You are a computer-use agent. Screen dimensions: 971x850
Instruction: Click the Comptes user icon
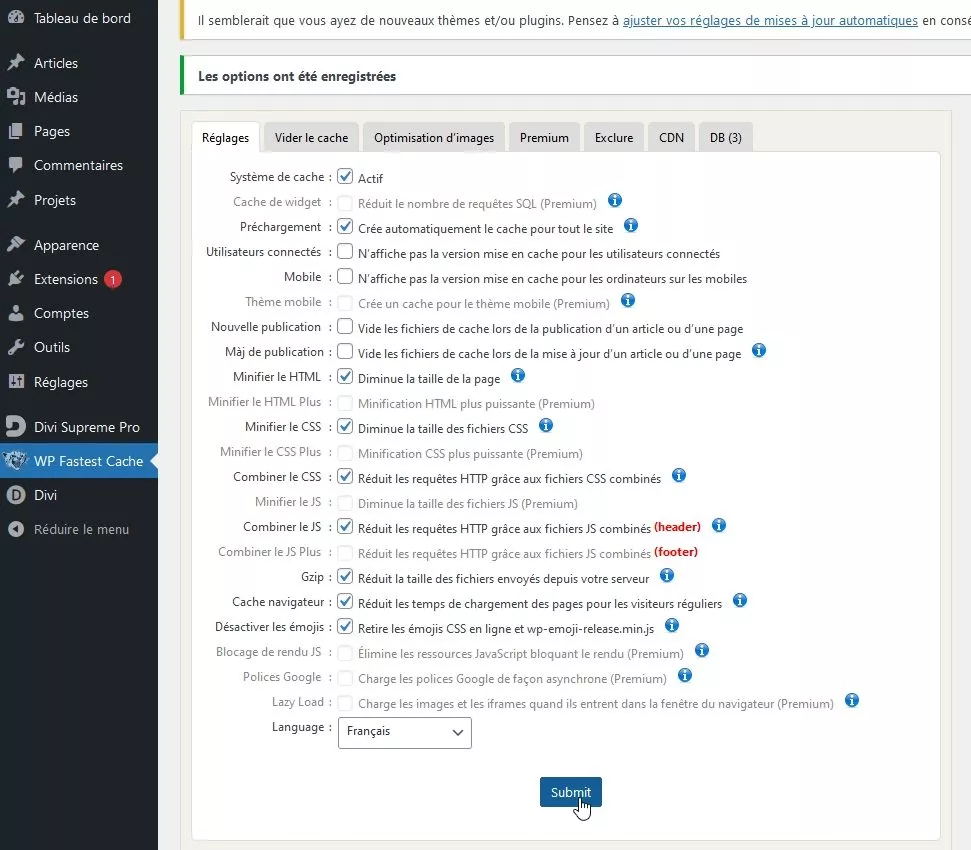[15, 313]
